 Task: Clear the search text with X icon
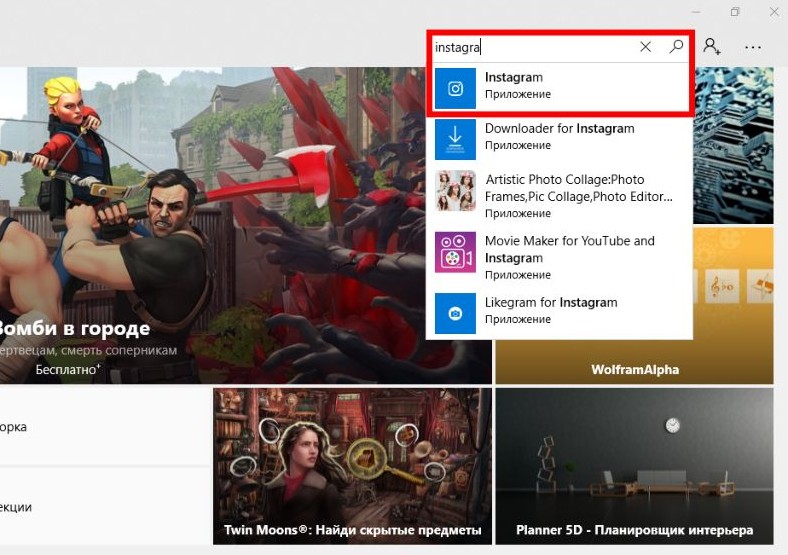[x=645, y=47]
